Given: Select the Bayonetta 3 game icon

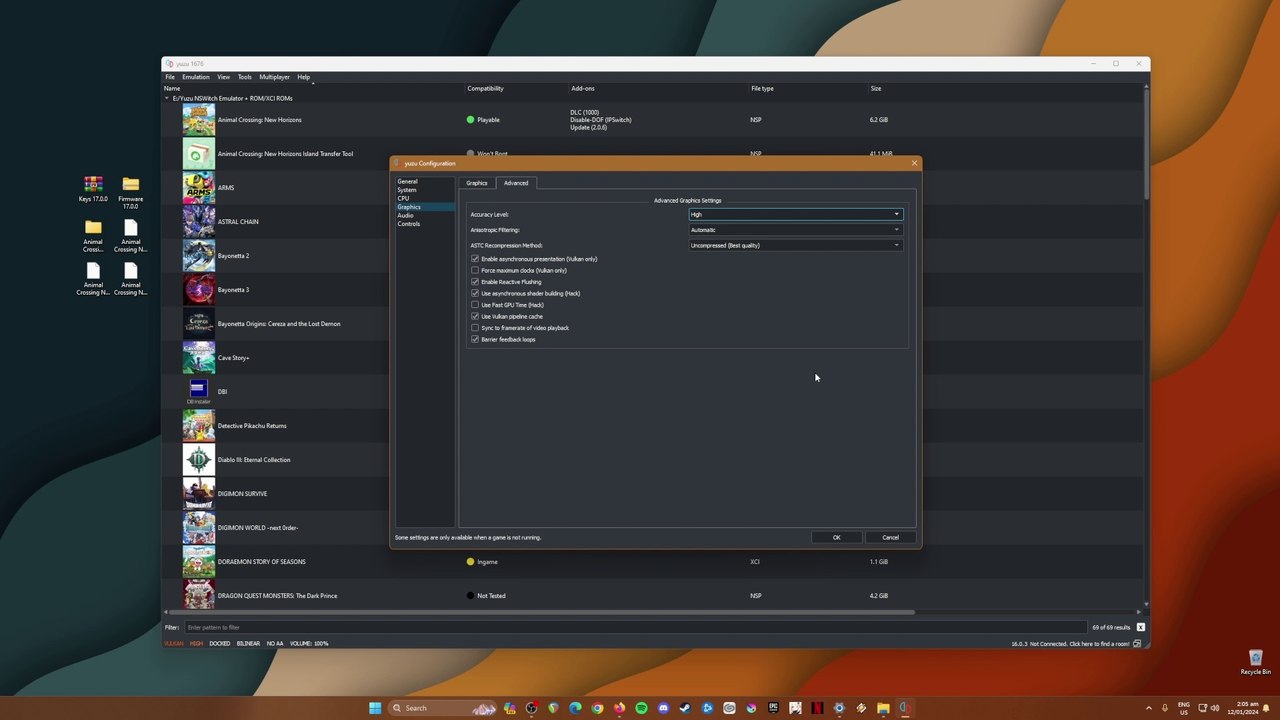Looking at the screenshot, I should (198, 290).
